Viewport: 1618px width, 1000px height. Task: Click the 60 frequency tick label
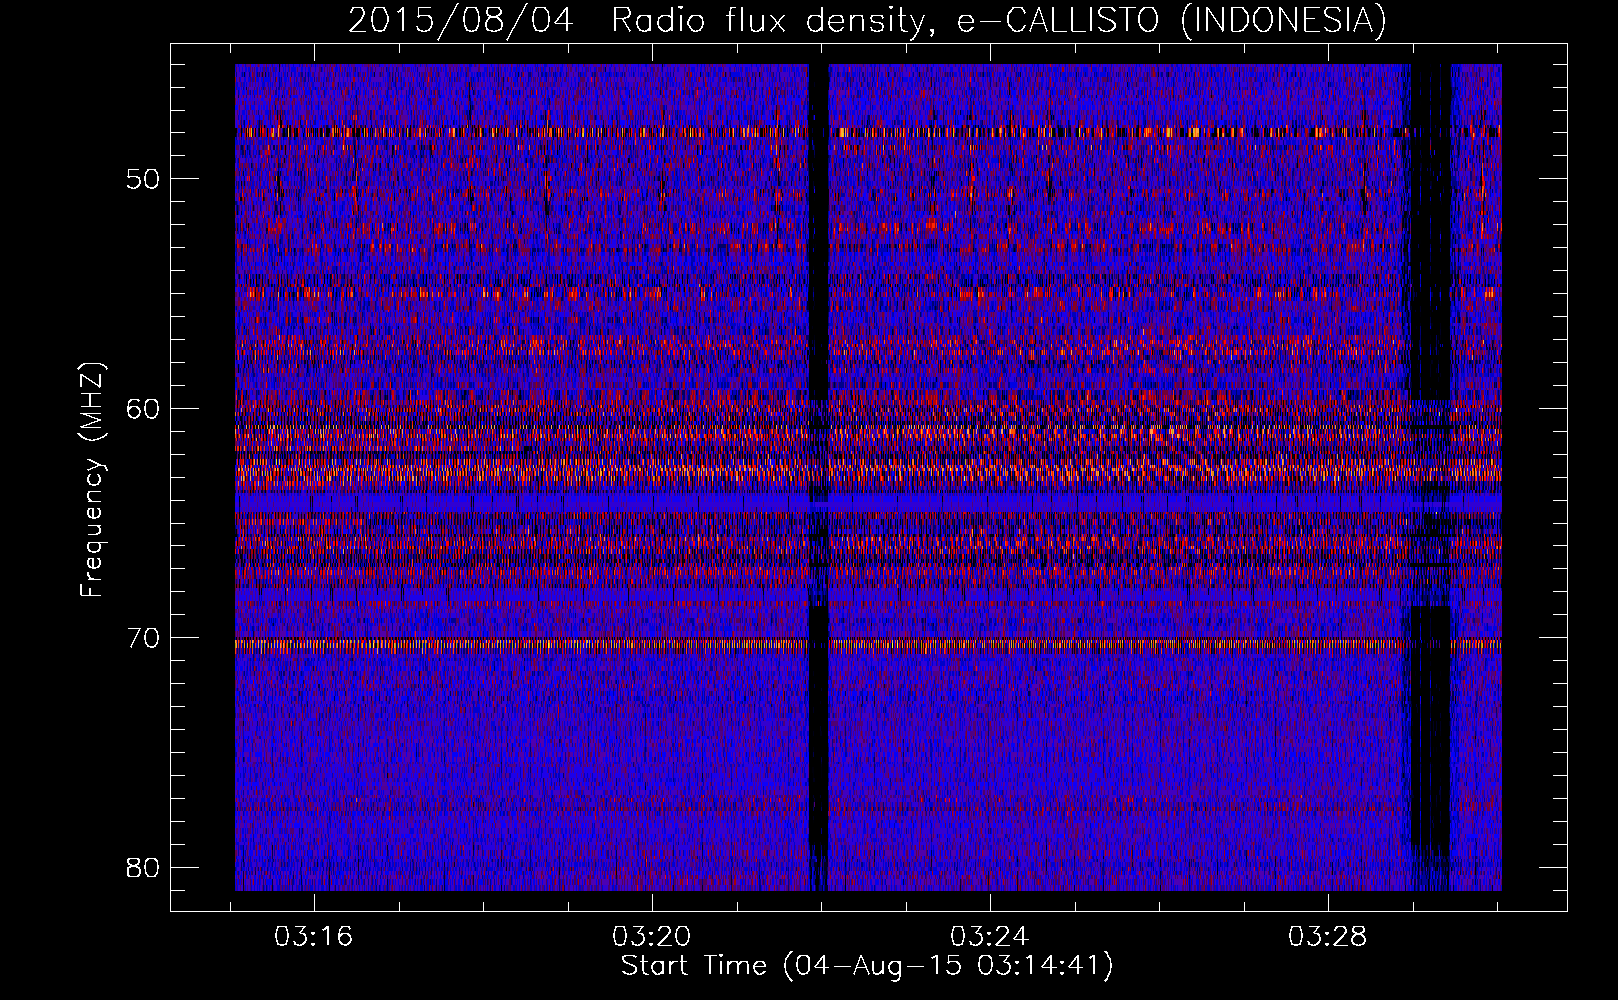[x=143, y=408]
